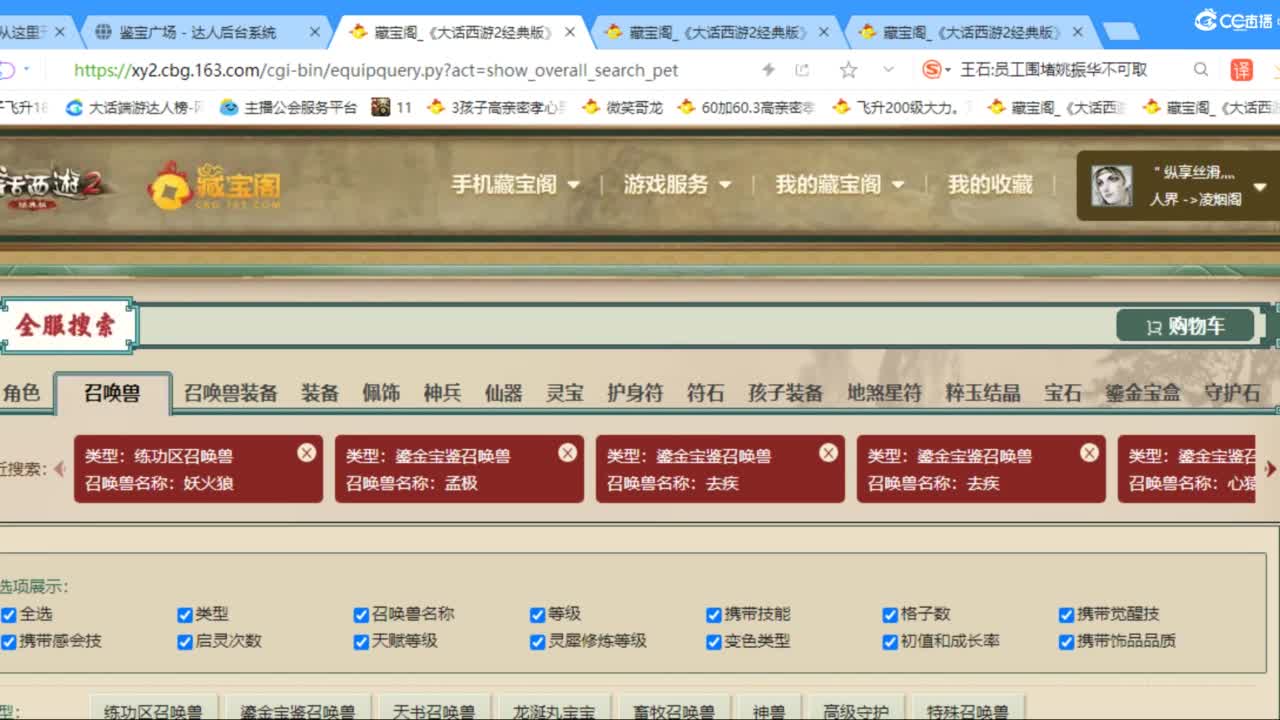This screenshot has height=720, width=1280.
Task: Select the 装备 category tab
Action: [x=320, y=393]
